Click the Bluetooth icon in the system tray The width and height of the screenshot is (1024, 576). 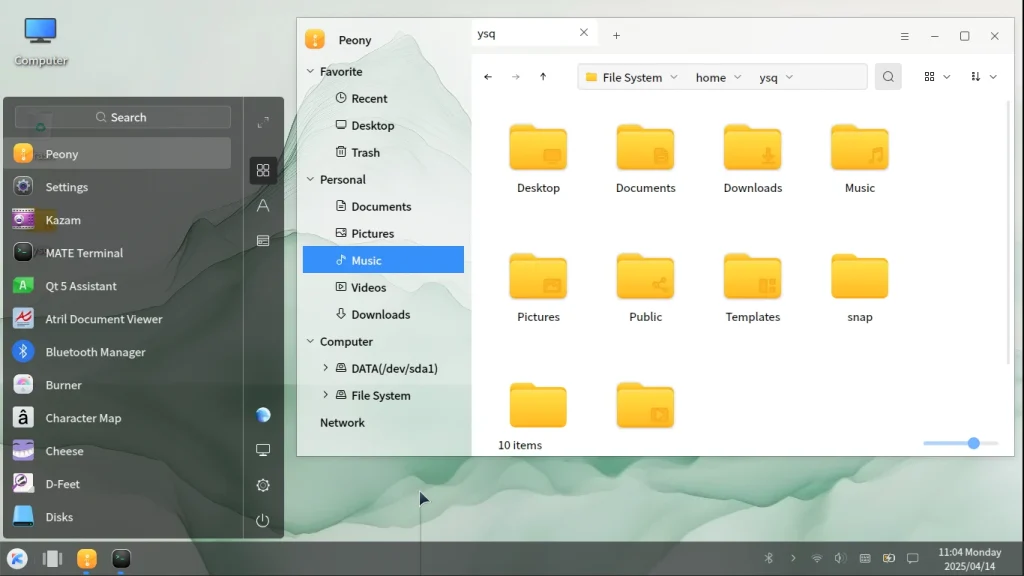769,558
